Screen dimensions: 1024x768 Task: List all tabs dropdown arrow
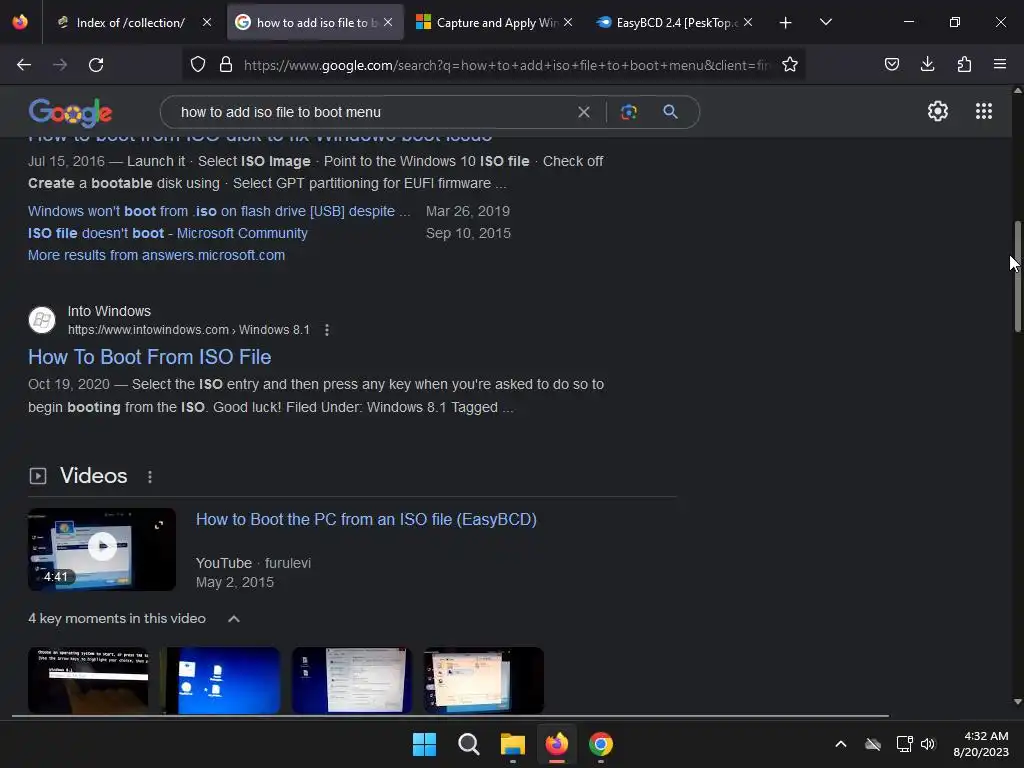coord(825,22)
